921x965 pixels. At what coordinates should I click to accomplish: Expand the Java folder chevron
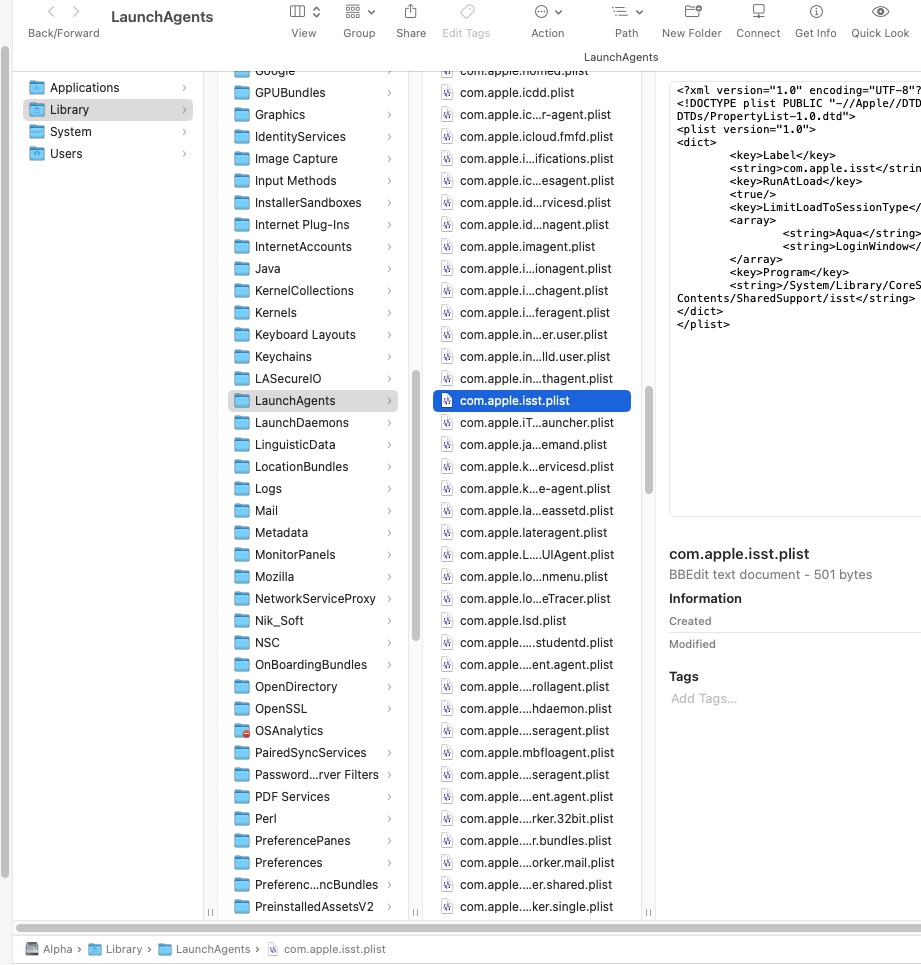pos(389,269)
